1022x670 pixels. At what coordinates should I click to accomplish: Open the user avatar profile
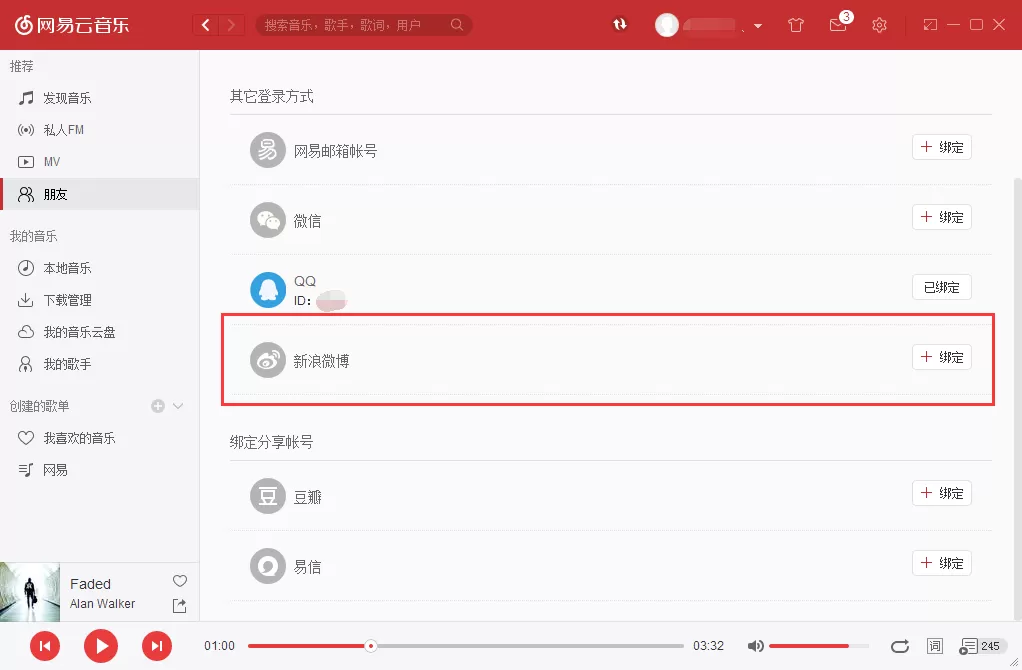(667, 25)
